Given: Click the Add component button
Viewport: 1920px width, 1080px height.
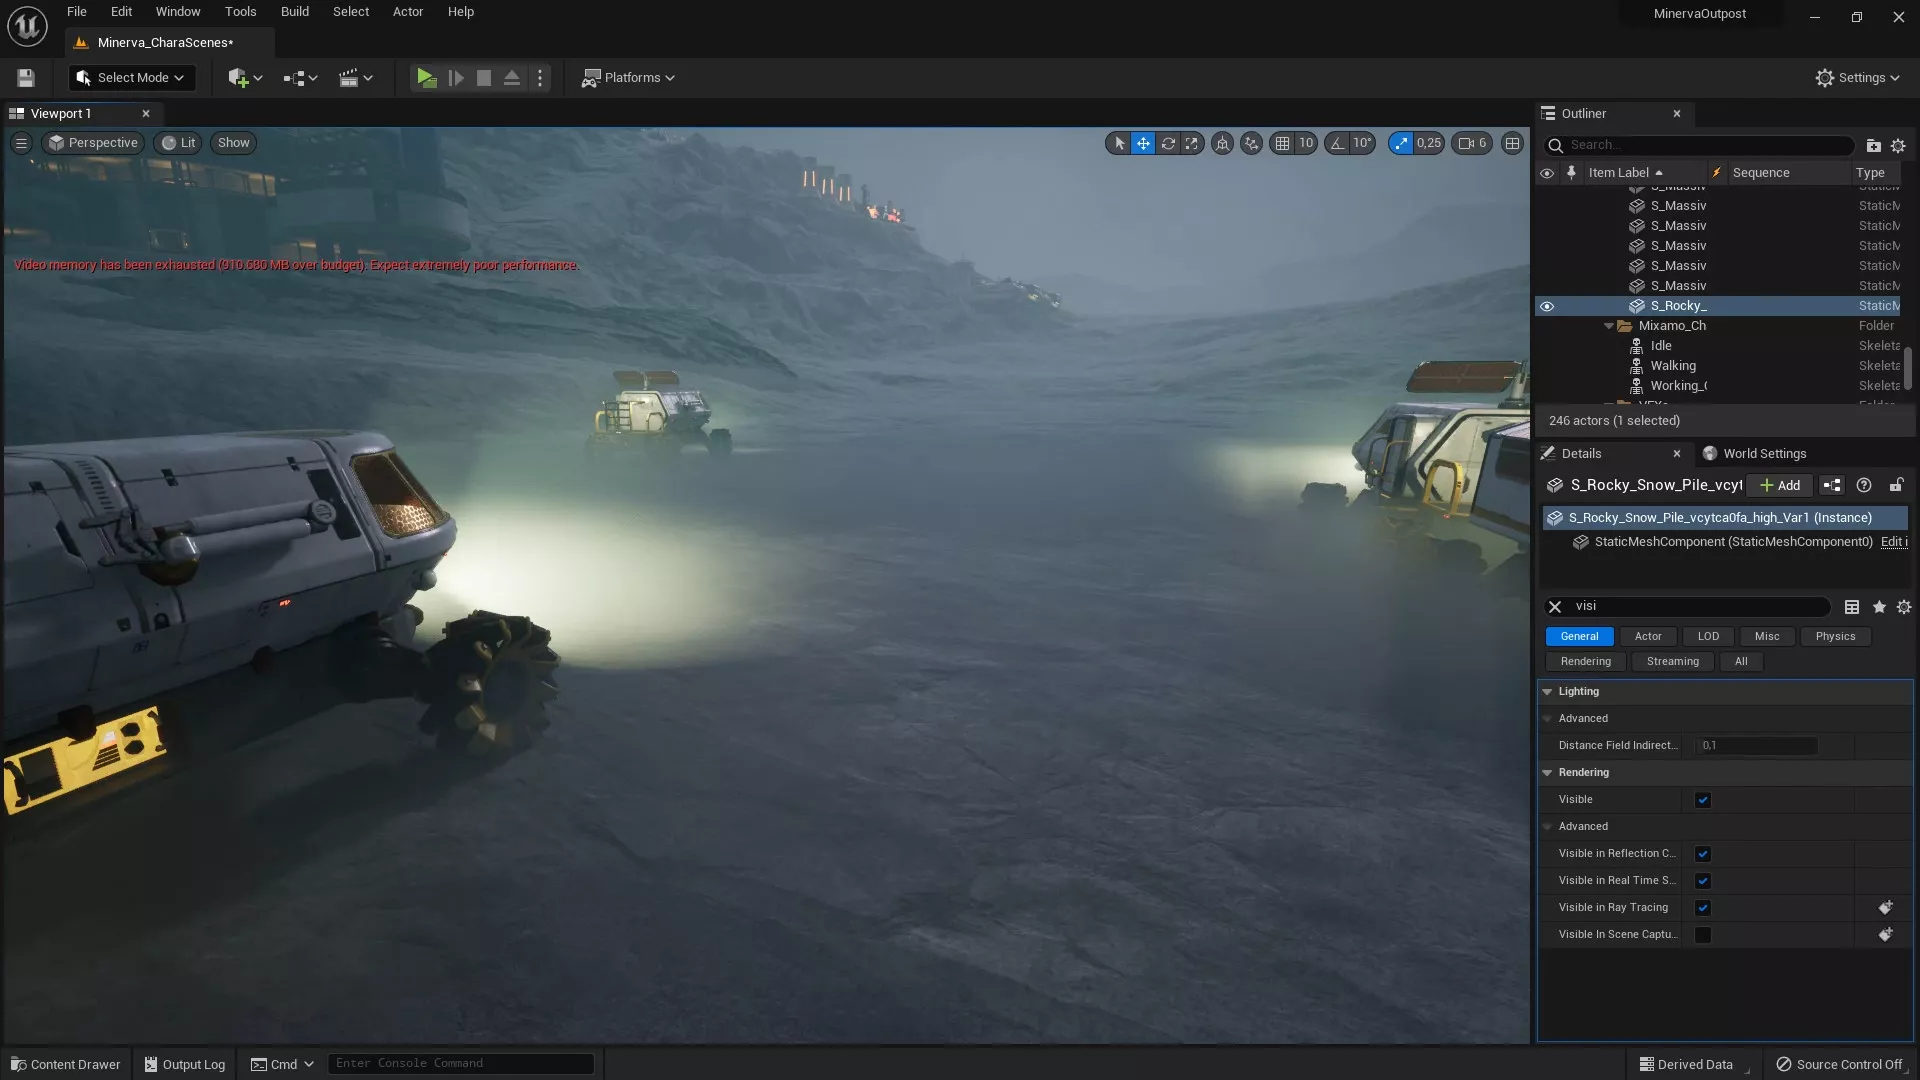Looking at the screenshot, I should pos(1780,485).
